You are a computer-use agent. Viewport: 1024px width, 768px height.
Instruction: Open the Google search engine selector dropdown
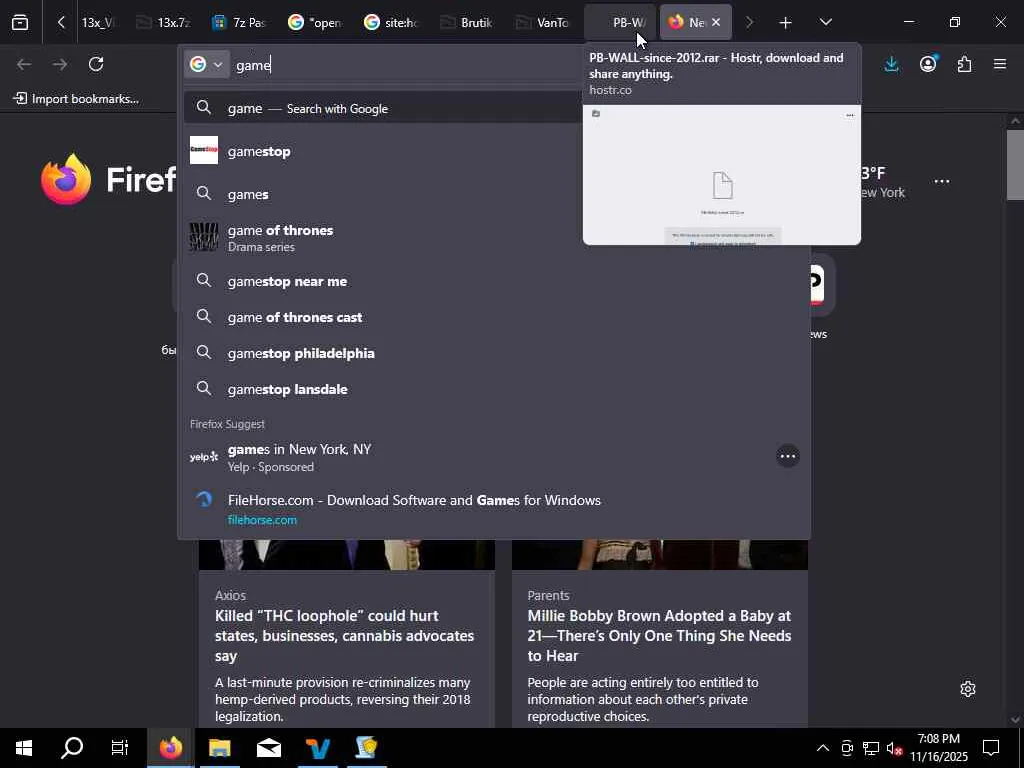click(x=206, y=64)
